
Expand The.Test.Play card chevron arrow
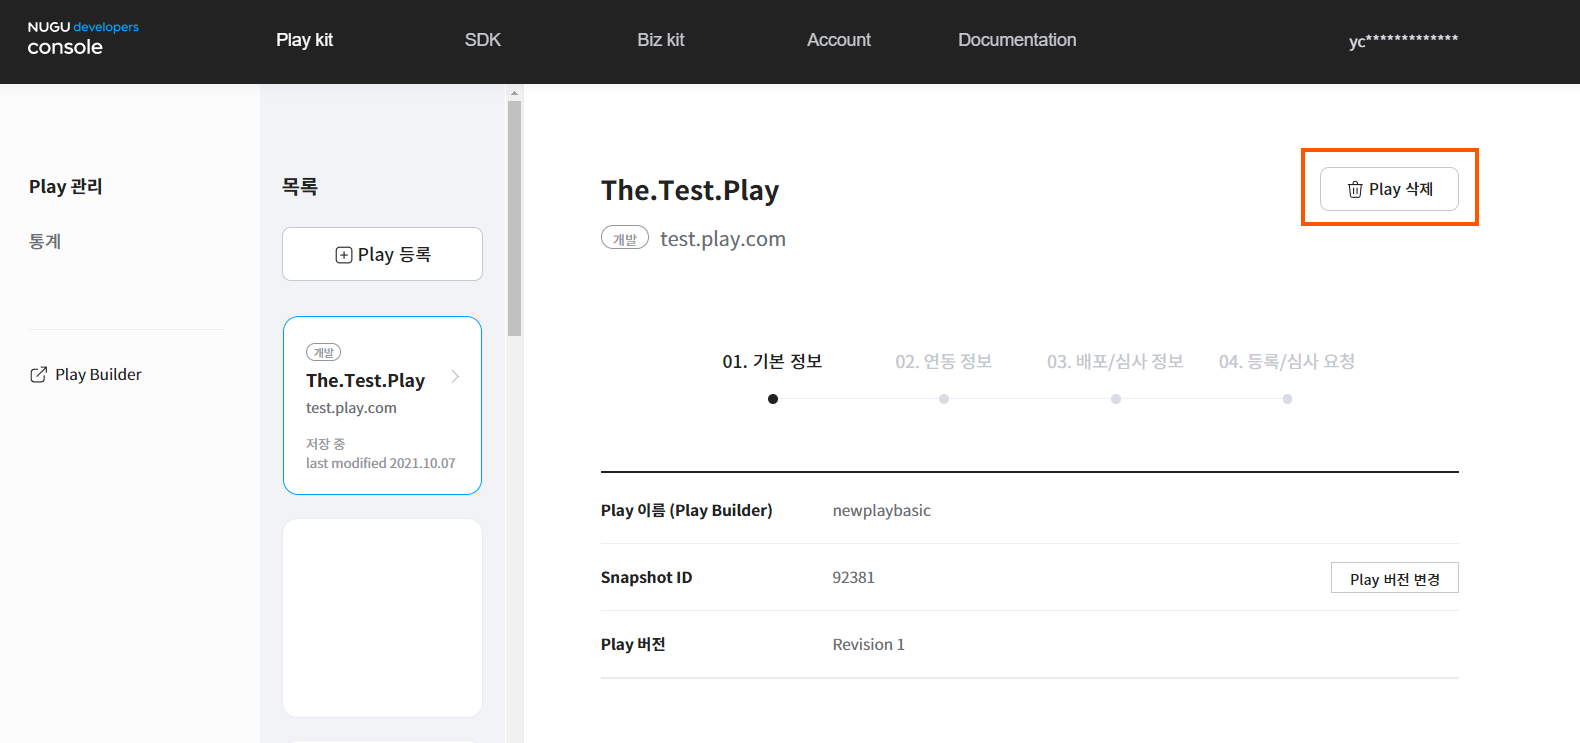[x=455, y=377]
